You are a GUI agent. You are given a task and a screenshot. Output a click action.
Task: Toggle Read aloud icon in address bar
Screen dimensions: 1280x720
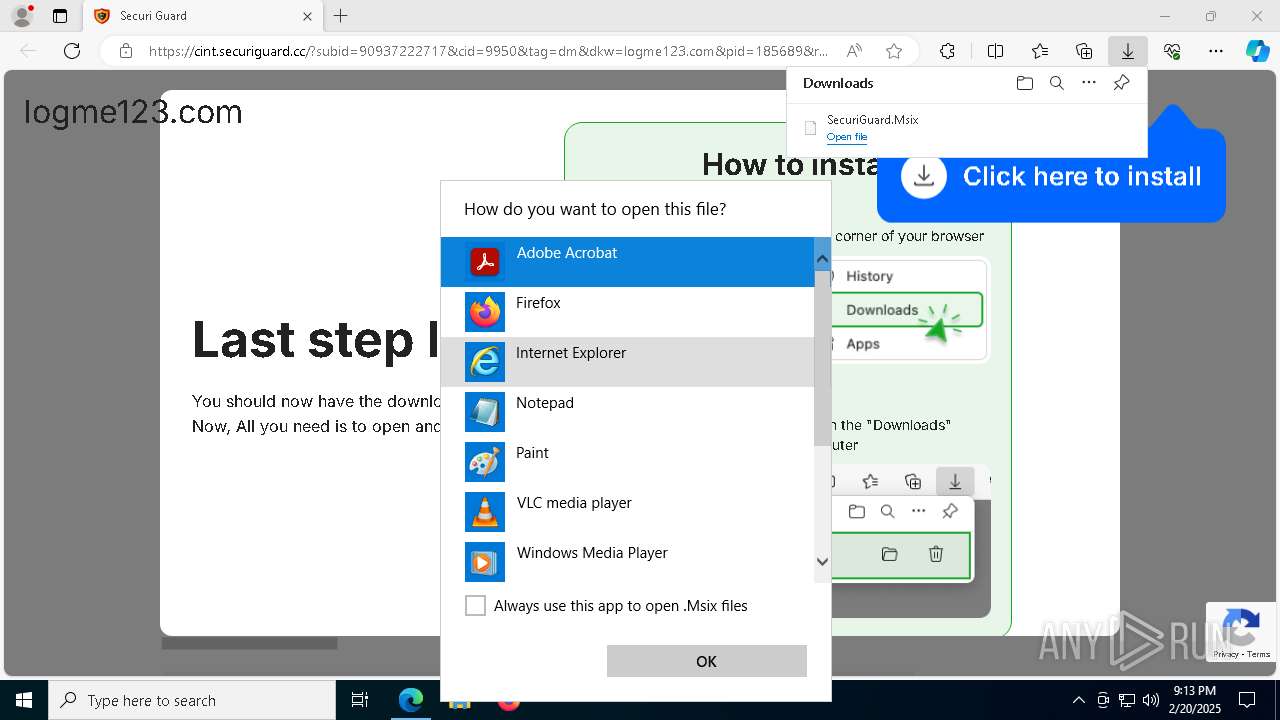[854, 51]
